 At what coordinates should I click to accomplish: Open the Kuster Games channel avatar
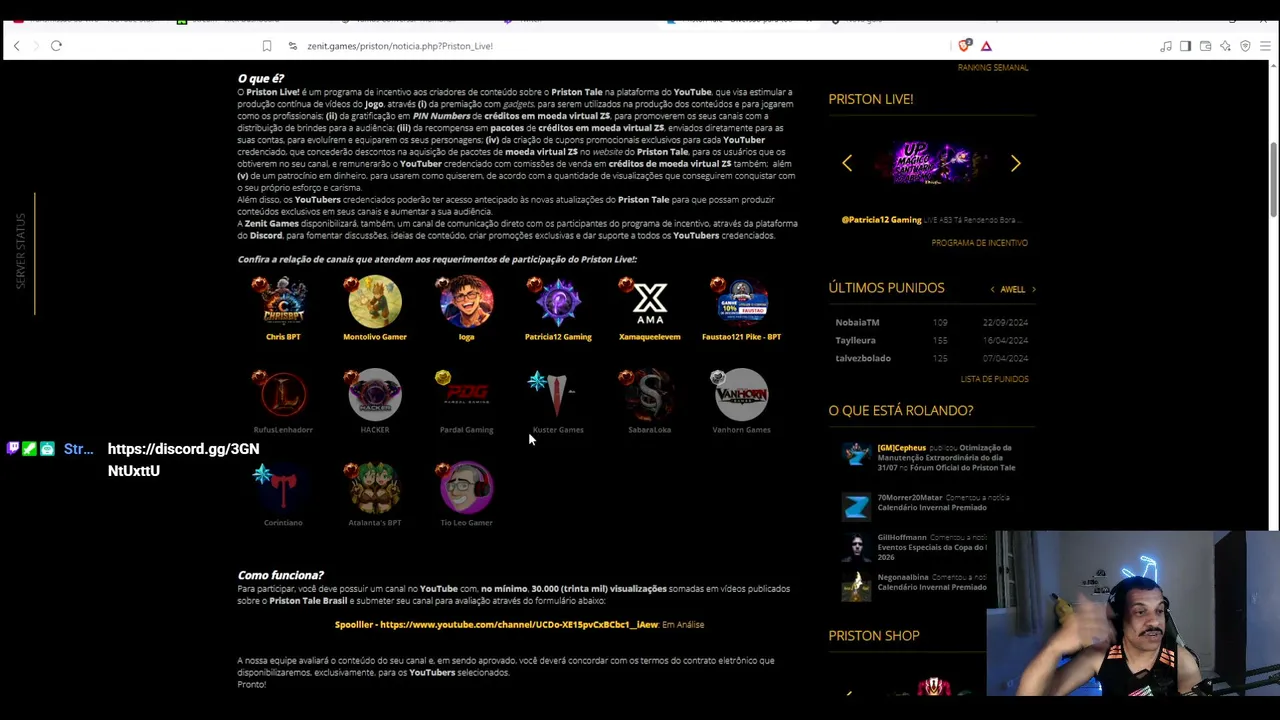[558, 394]
